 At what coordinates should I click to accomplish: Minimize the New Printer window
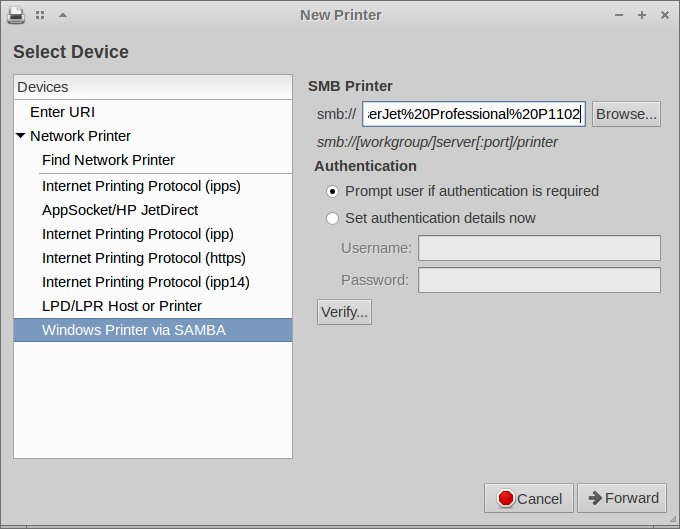(x=620, y=15)
